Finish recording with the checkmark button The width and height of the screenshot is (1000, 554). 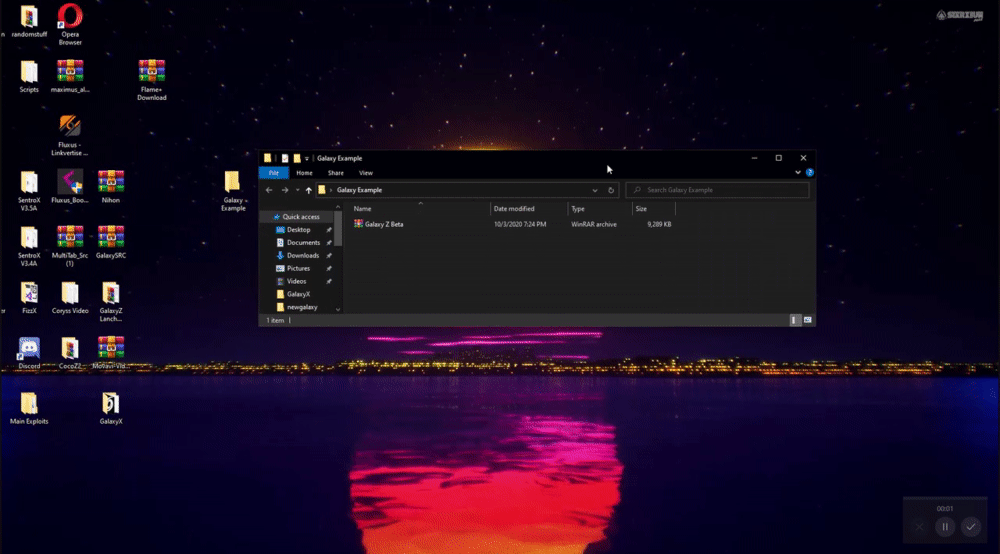click(971, 527)
